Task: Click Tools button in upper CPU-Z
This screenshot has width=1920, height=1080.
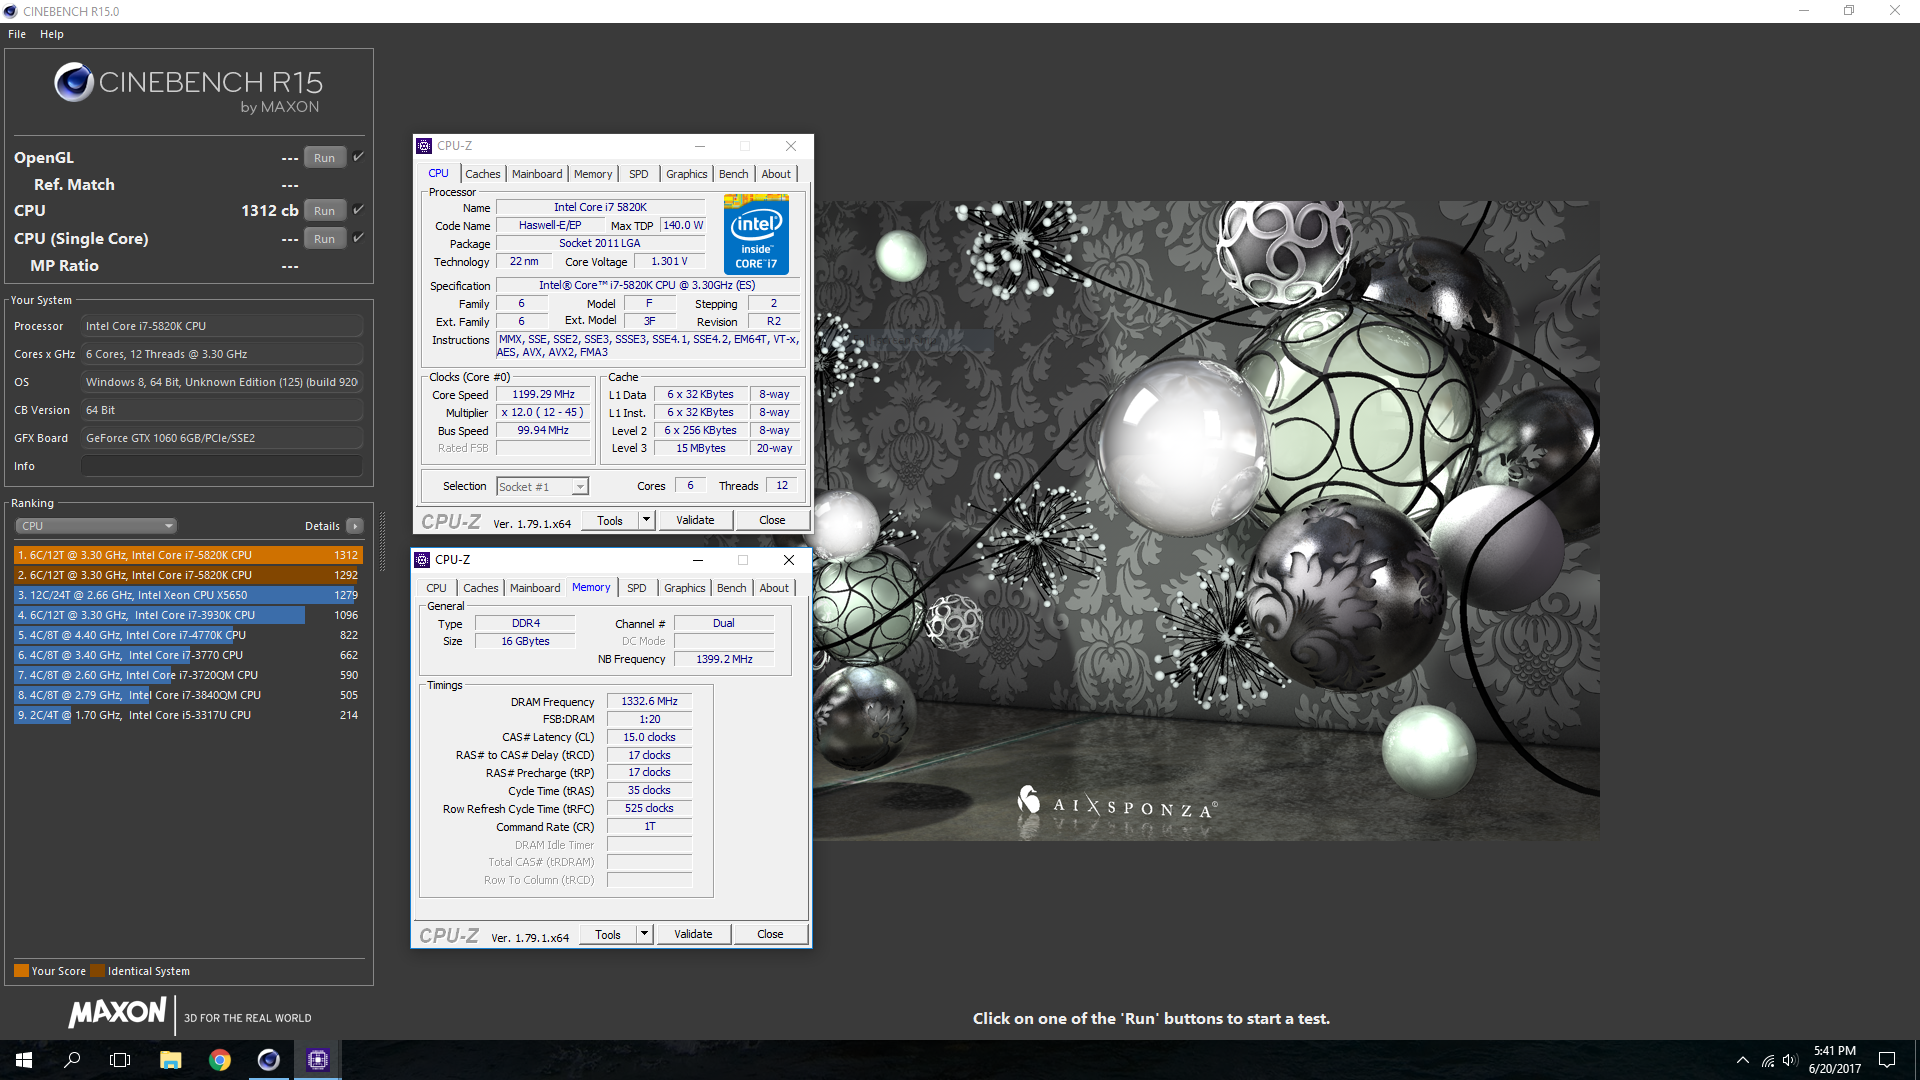Action: (x=610, y=521)
